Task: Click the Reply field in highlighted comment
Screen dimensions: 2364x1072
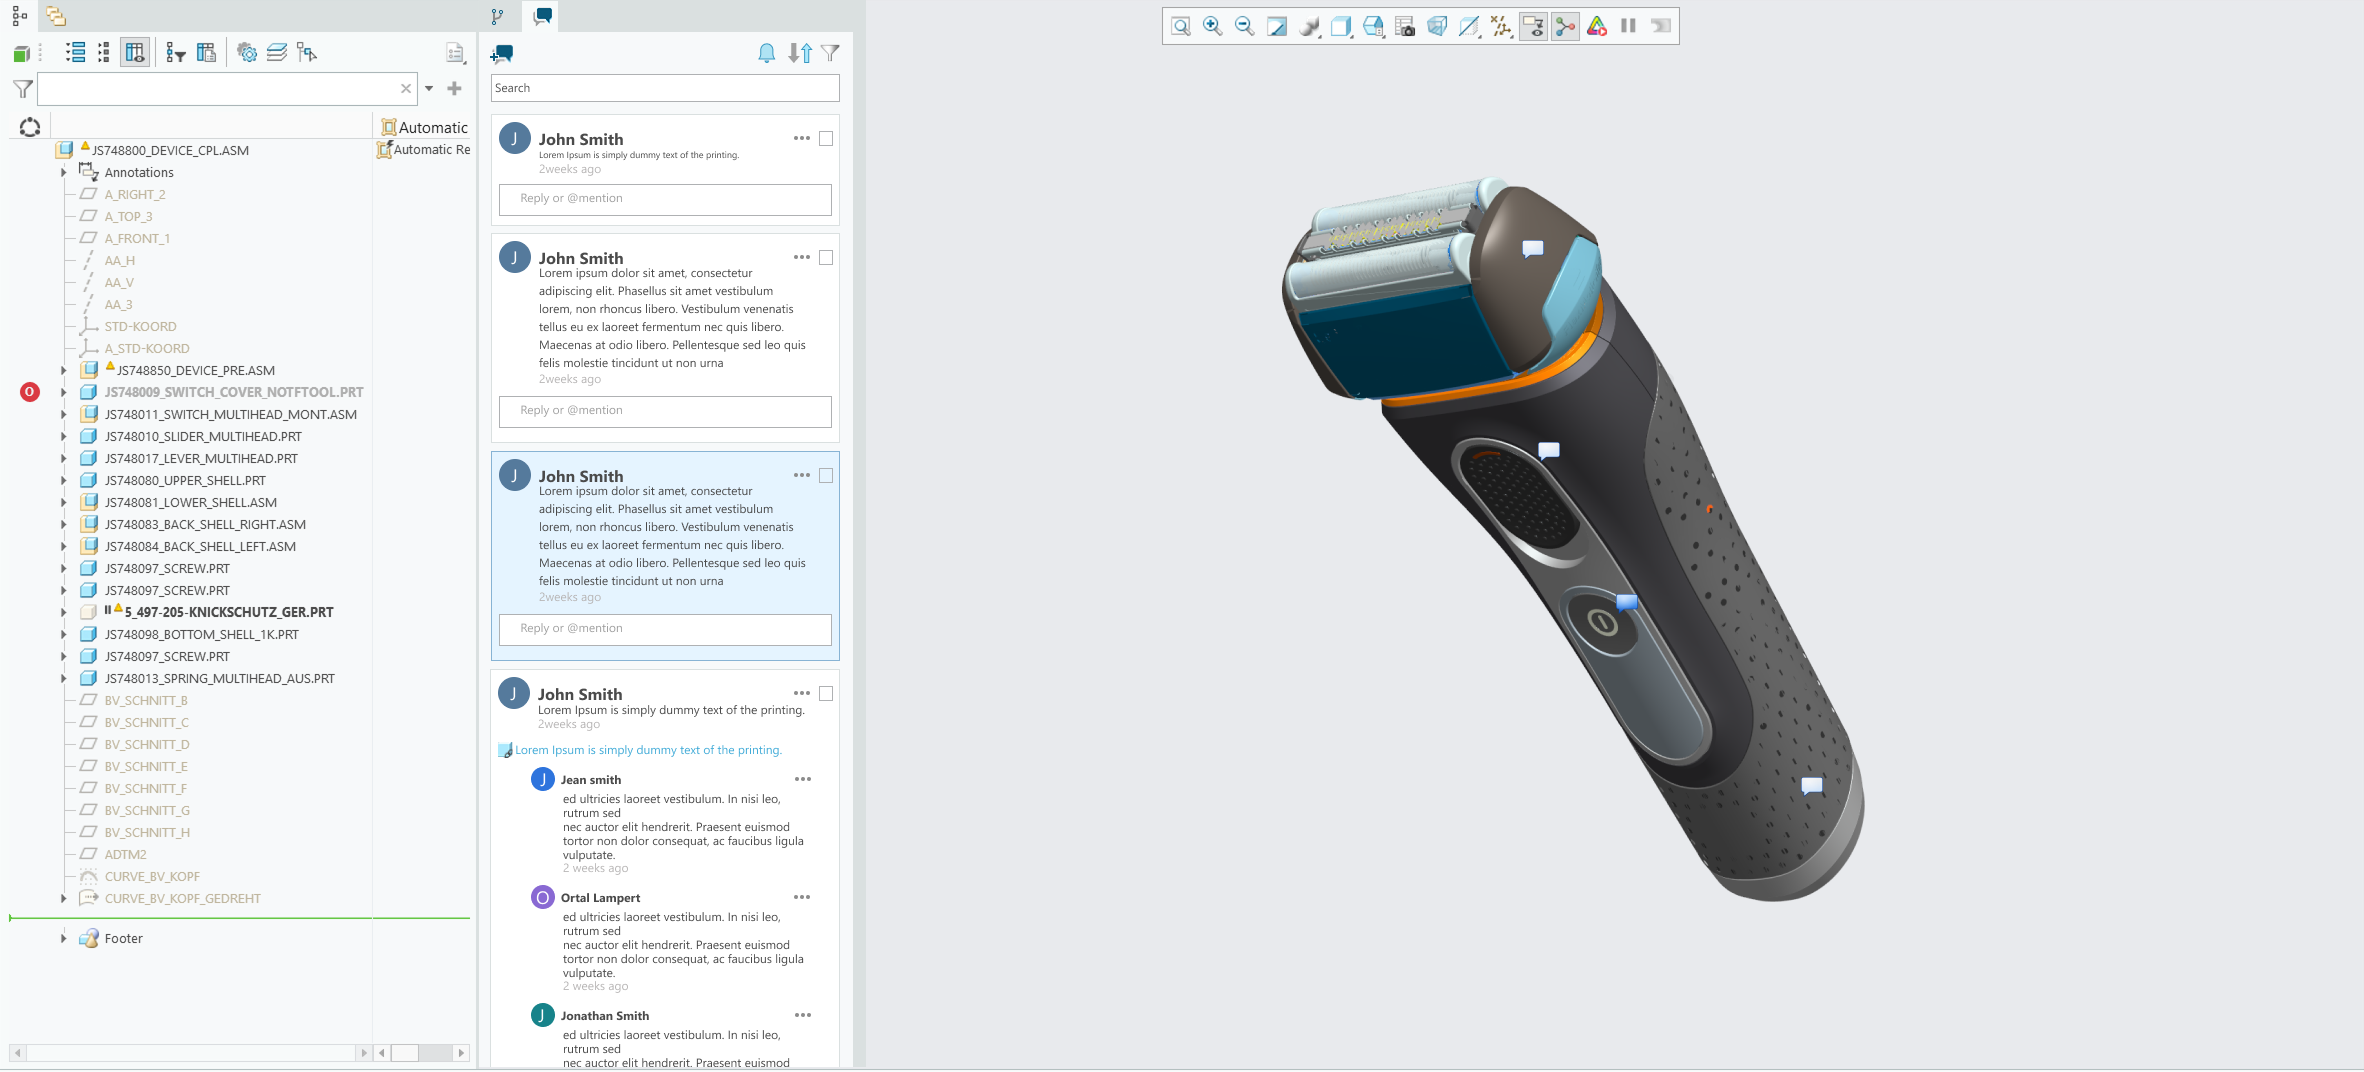Action: (x=665, y=629)
